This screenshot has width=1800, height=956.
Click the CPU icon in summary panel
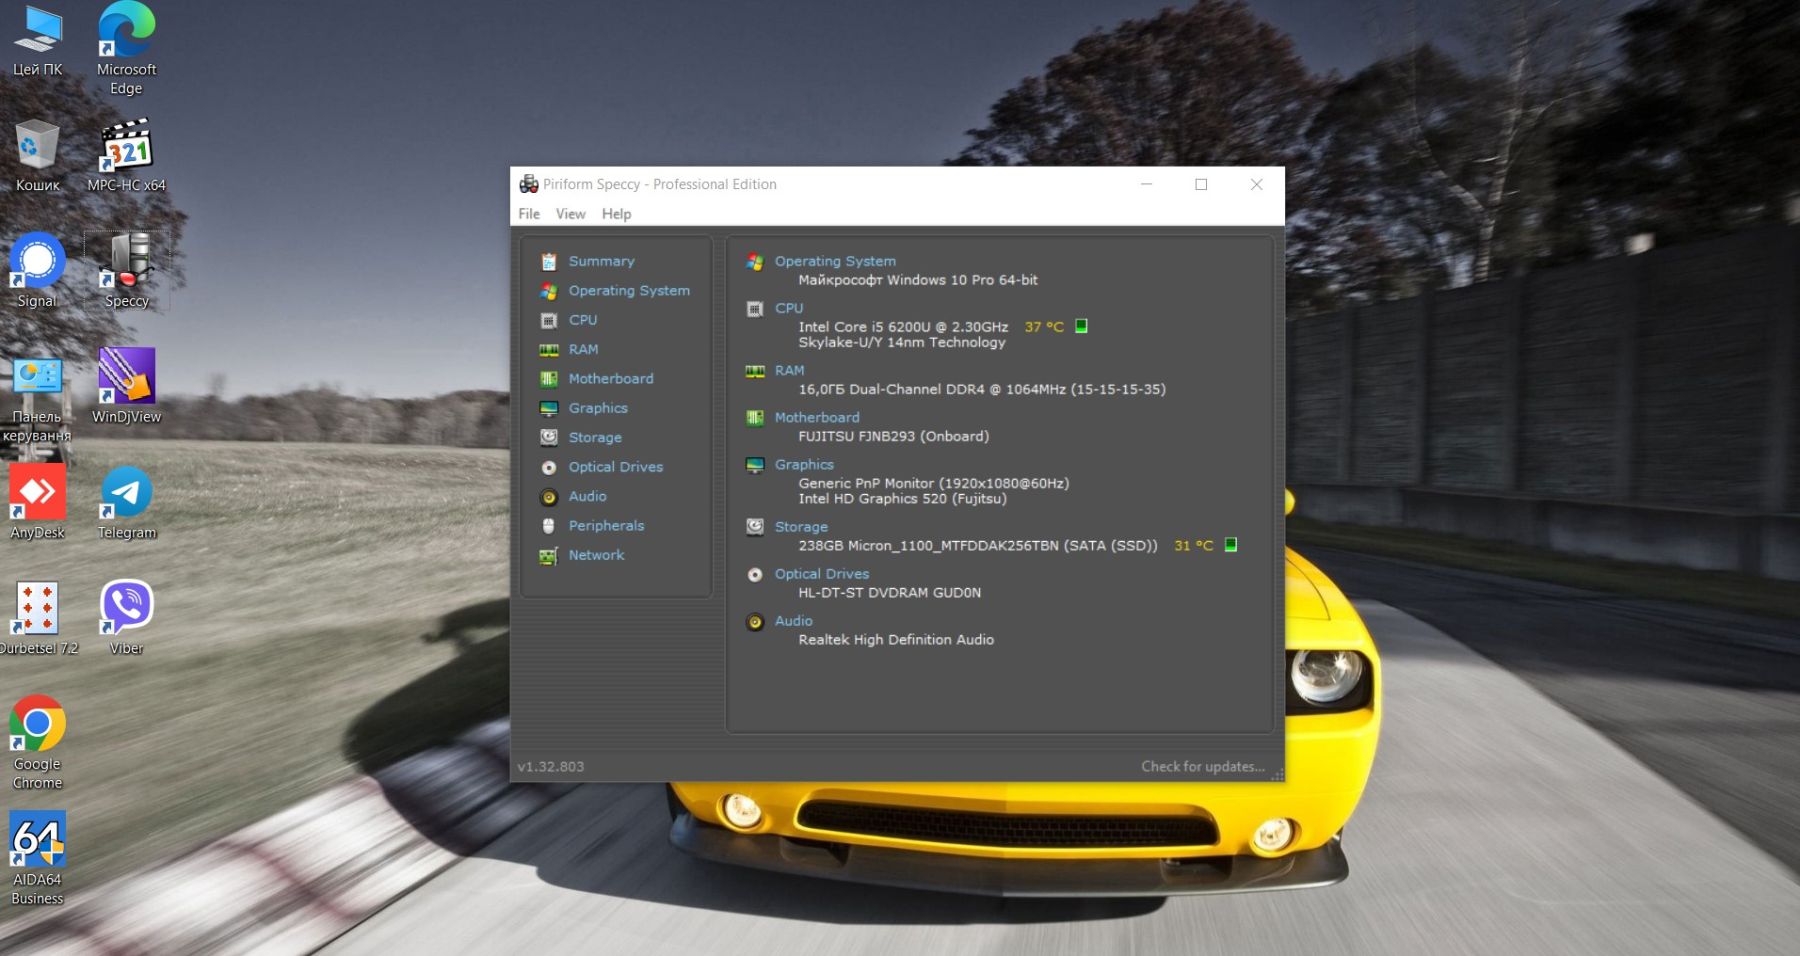click(755, 309)
